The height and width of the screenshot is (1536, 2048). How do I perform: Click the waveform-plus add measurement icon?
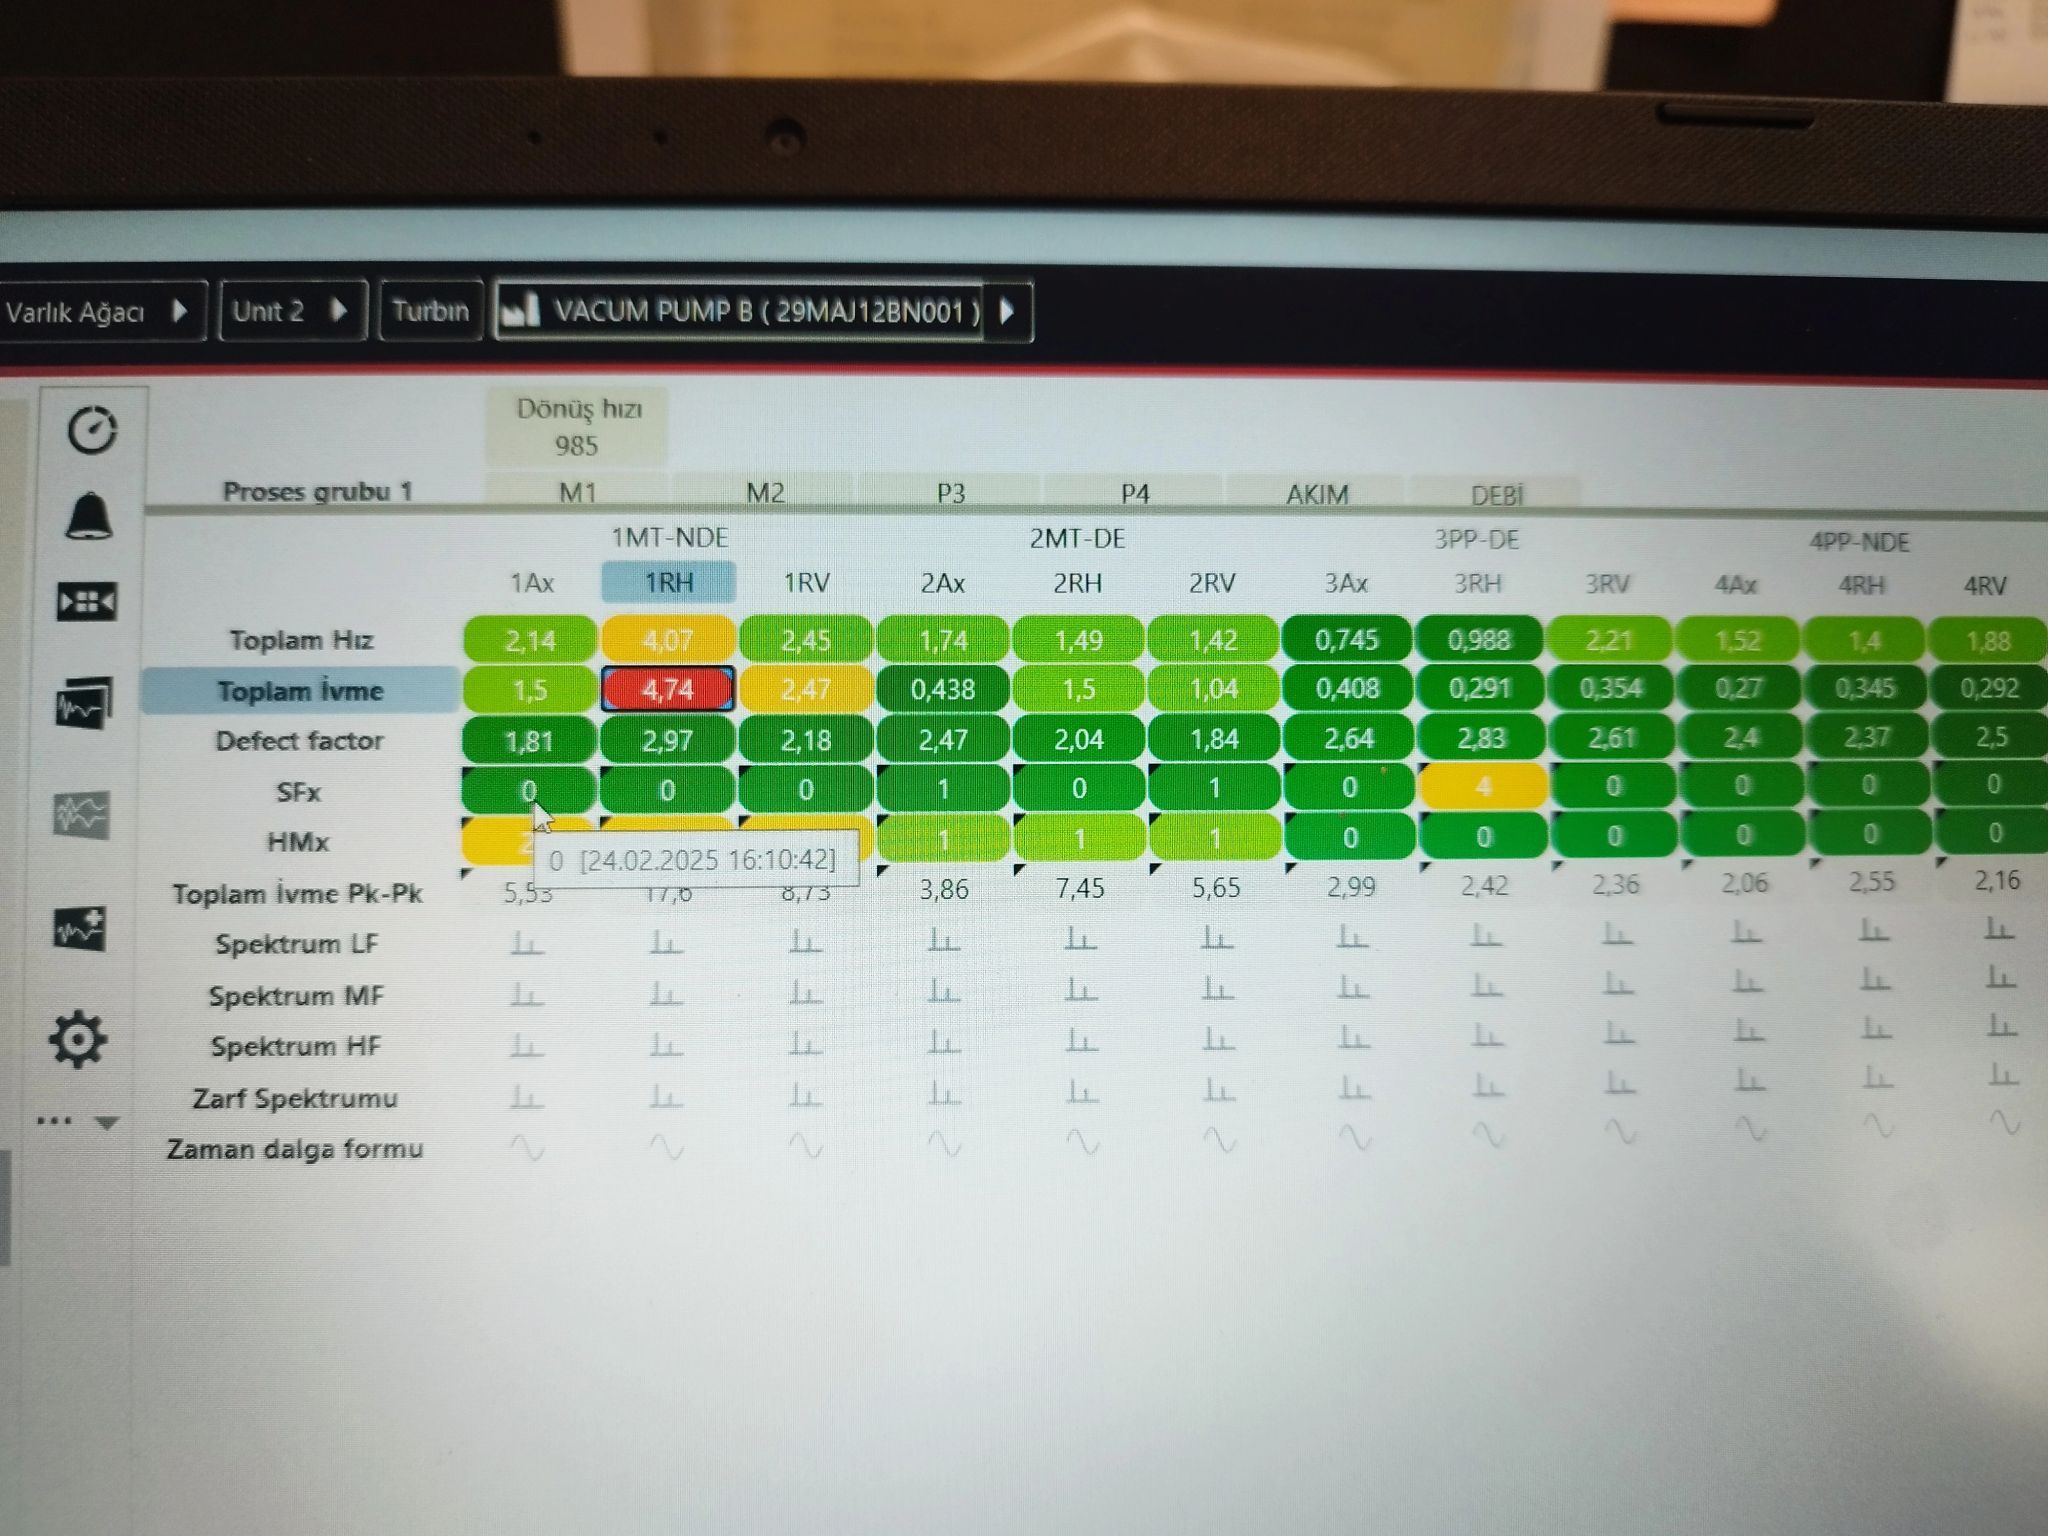pos(79,929)
